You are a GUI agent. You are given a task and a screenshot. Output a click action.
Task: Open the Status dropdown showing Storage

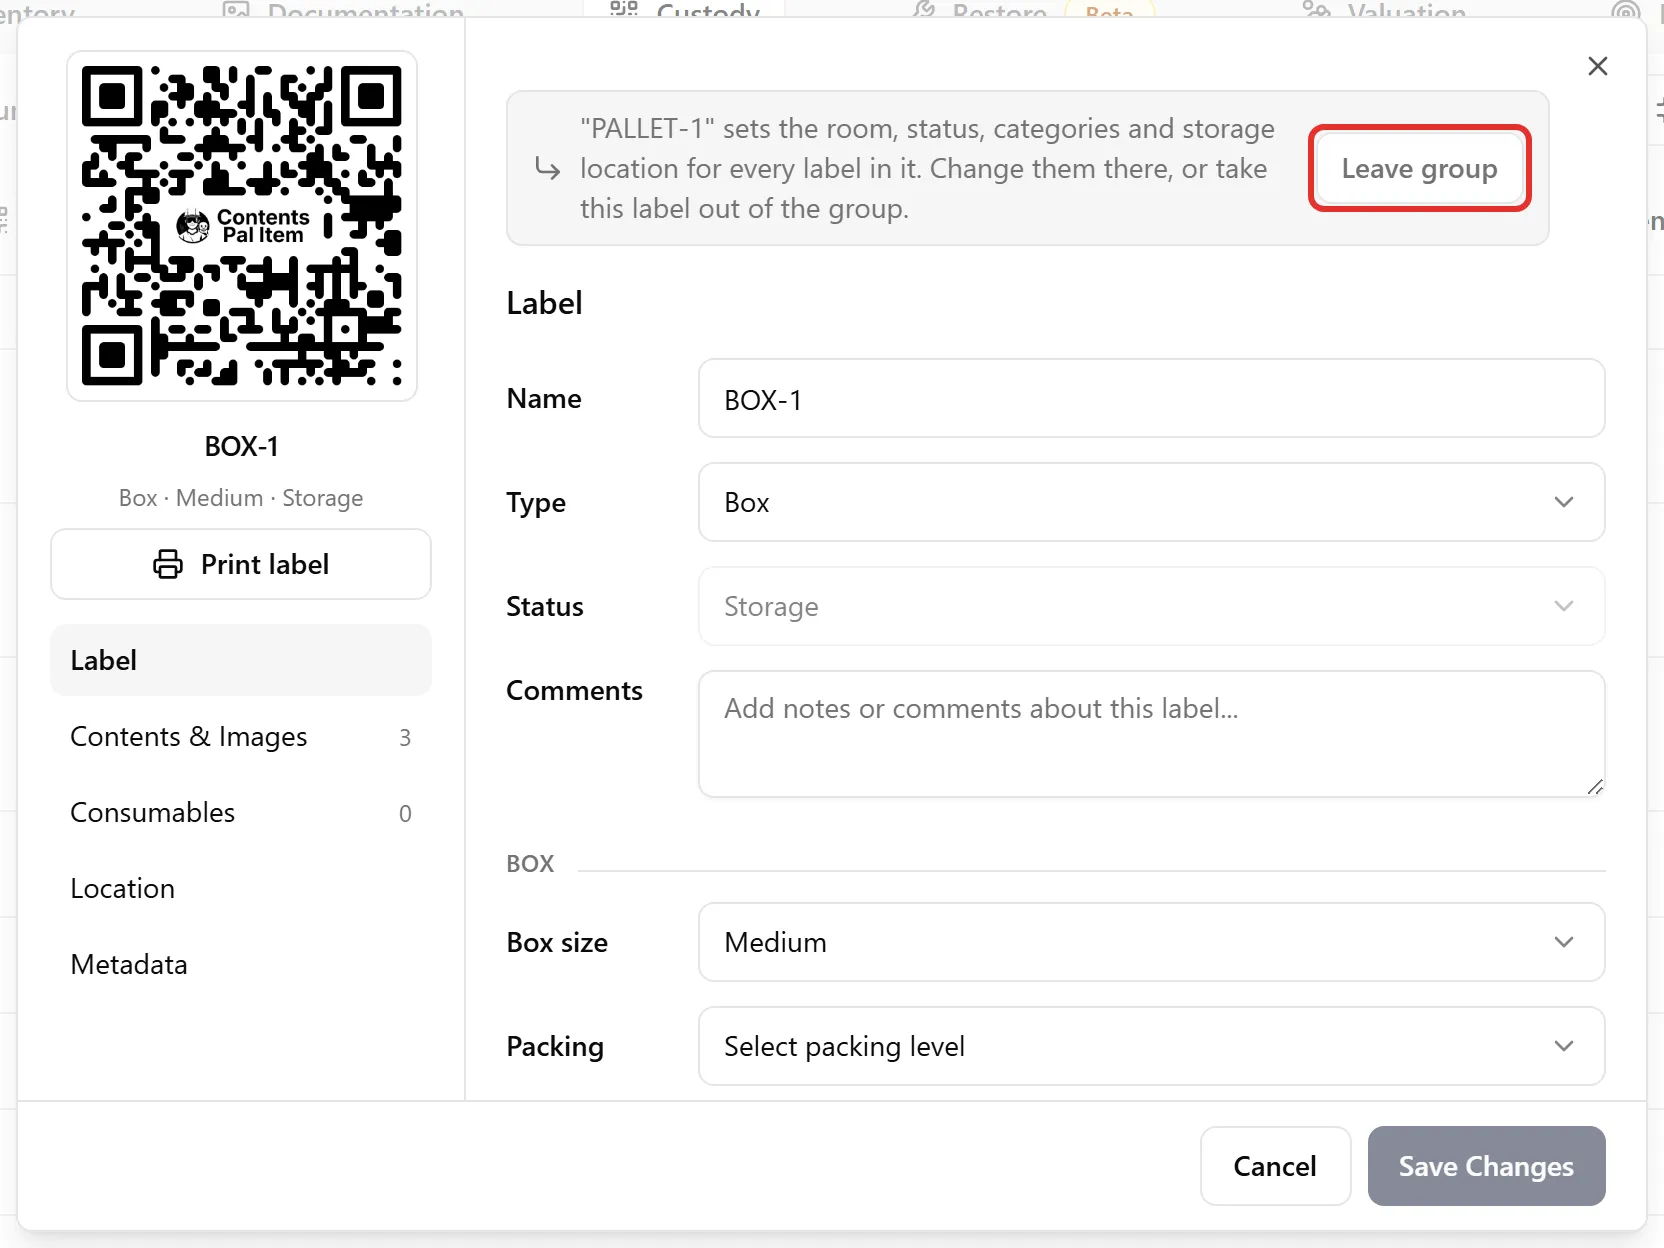click(1151, 606)
